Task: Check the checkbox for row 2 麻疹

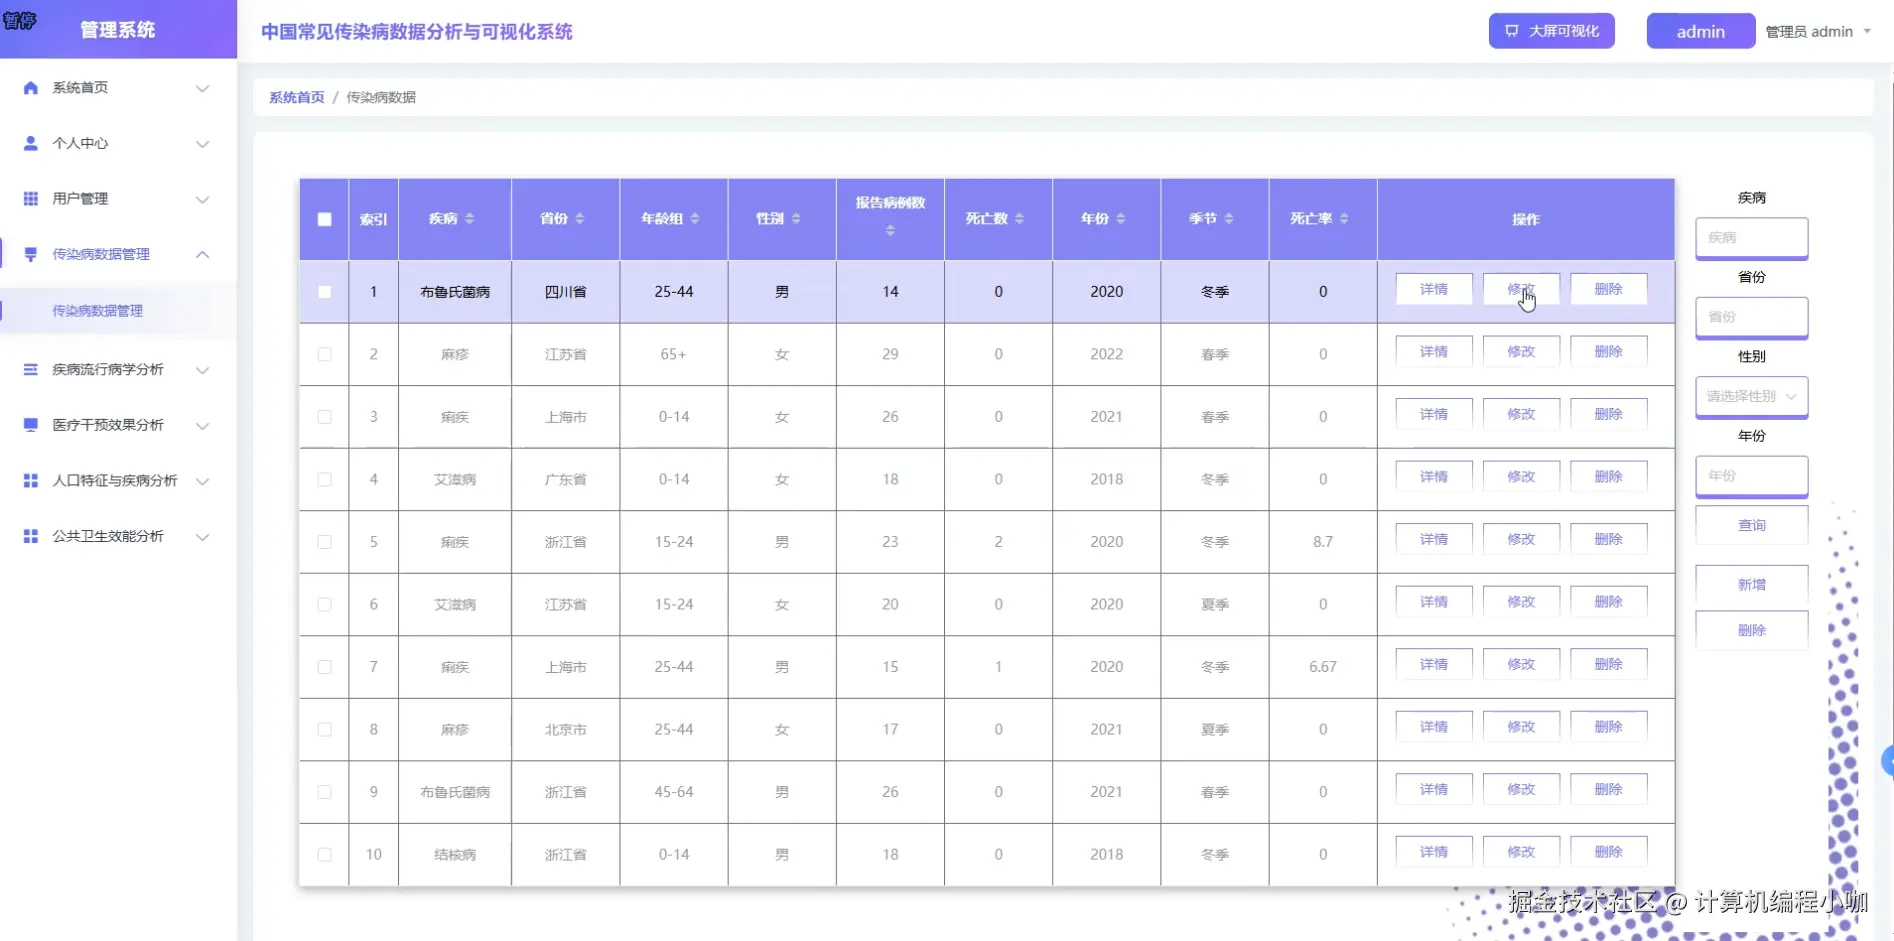Action: tap(324, 354)
